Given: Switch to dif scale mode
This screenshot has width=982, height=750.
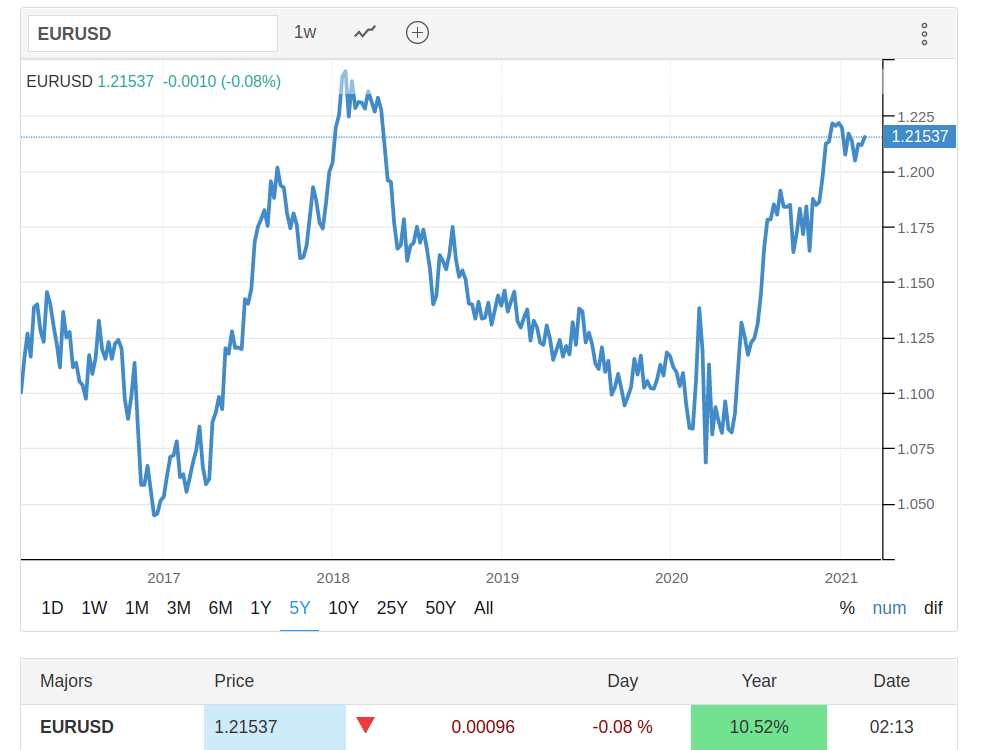Looking at the screenshot, I should pos(933,608).
